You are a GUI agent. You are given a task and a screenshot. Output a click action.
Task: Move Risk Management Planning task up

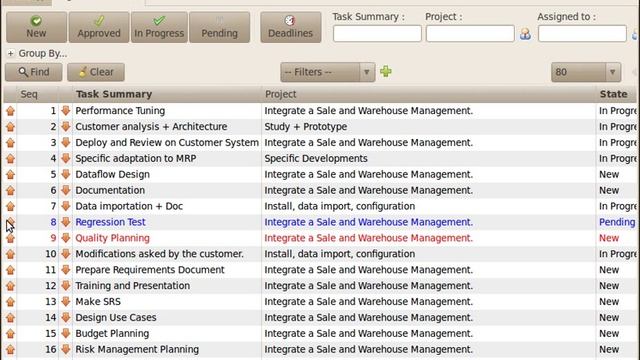pos(10,350)
